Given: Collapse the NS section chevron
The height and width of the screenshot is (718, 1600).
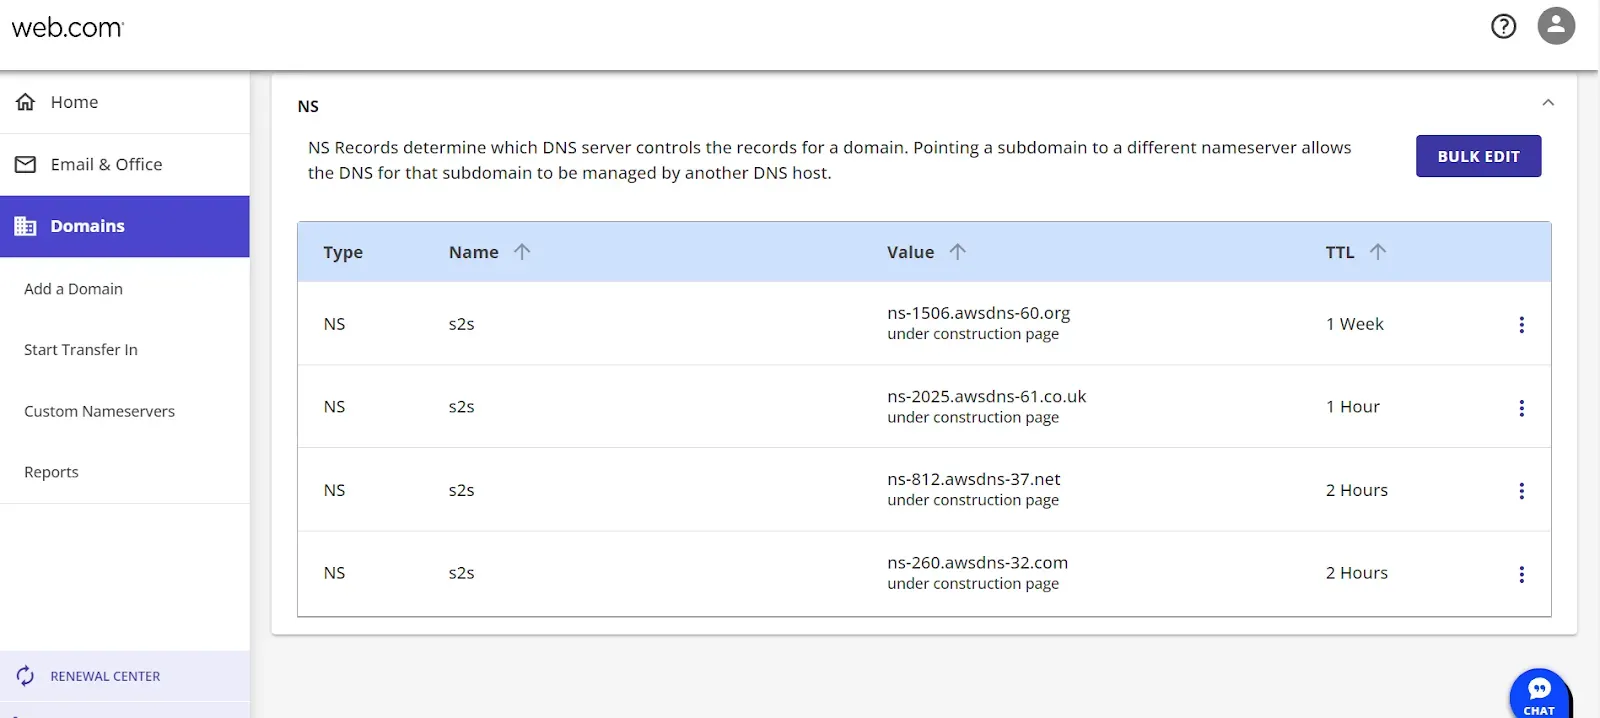Looking at the screenshot, I should tap(1548, 103).
